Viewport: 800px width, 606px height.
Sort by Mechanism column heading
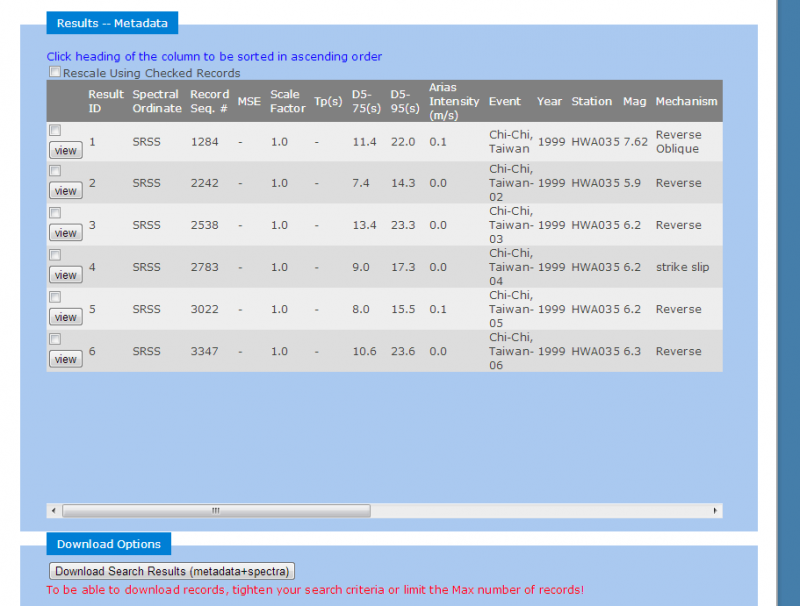(686, 102)
